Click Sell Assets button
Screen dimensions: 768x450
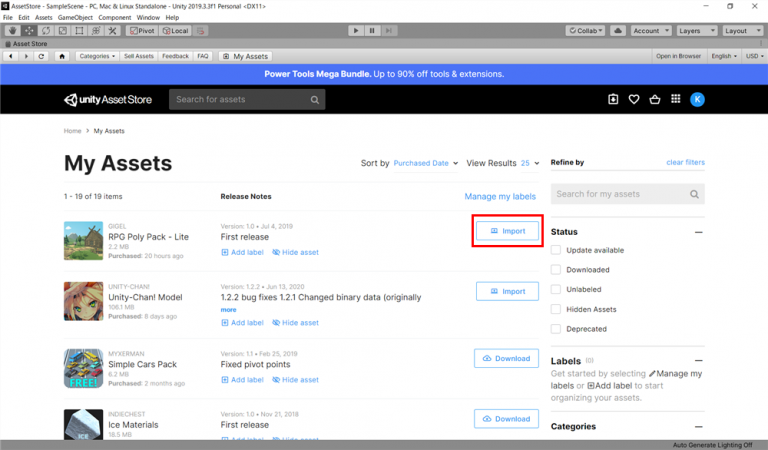[139, 56]
